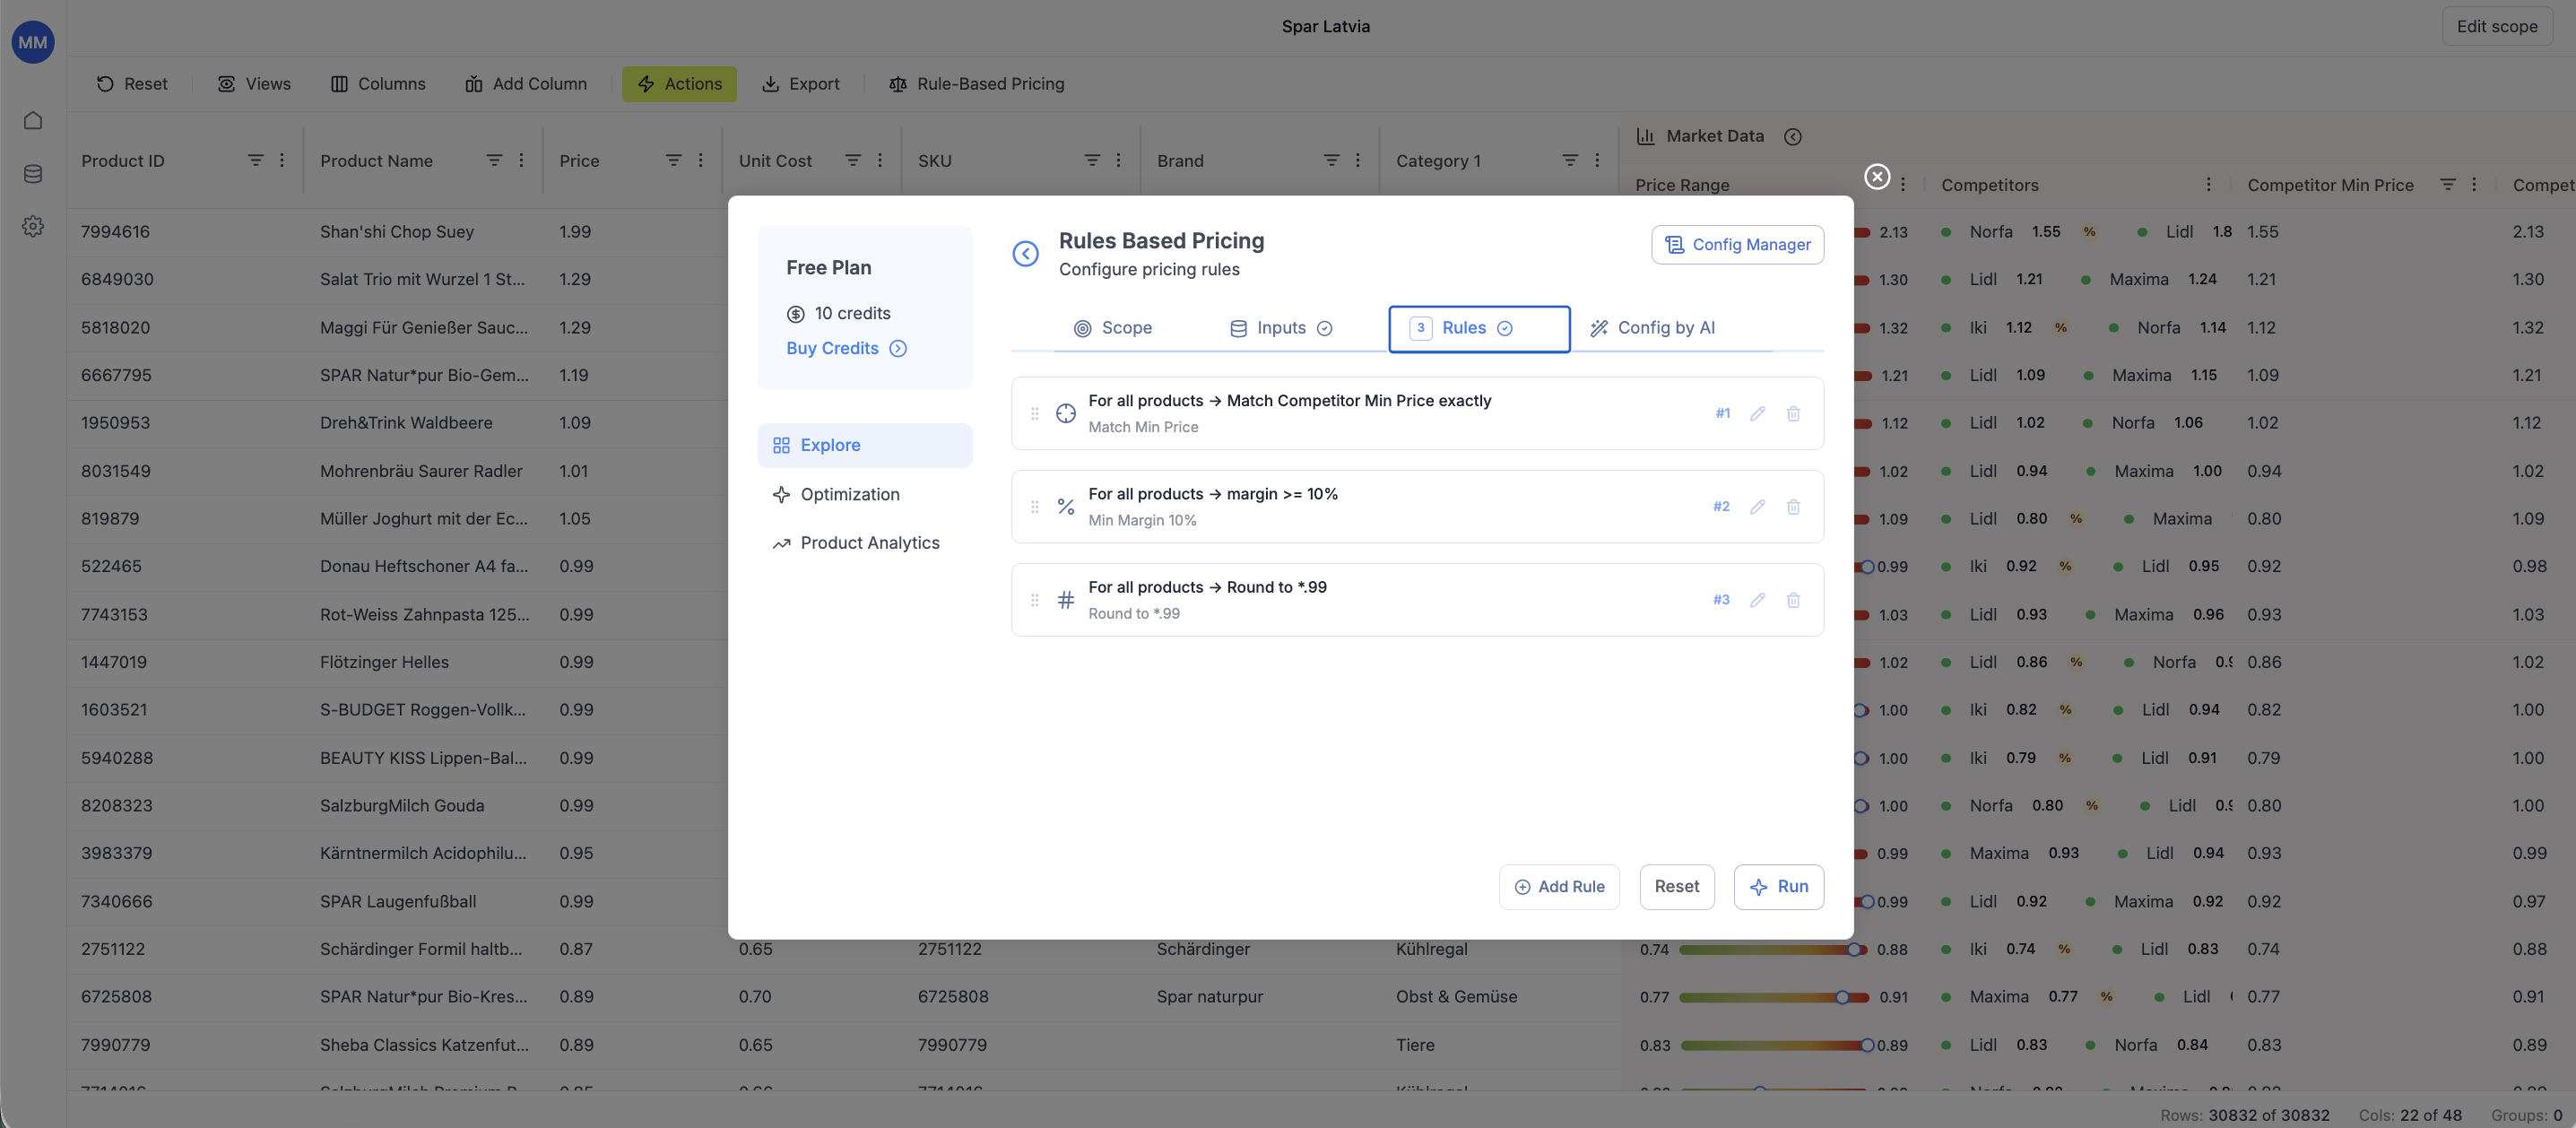2576x1128 pixels.
Task: Delete the Round to *.99 rule
Action: (1793, 600)
